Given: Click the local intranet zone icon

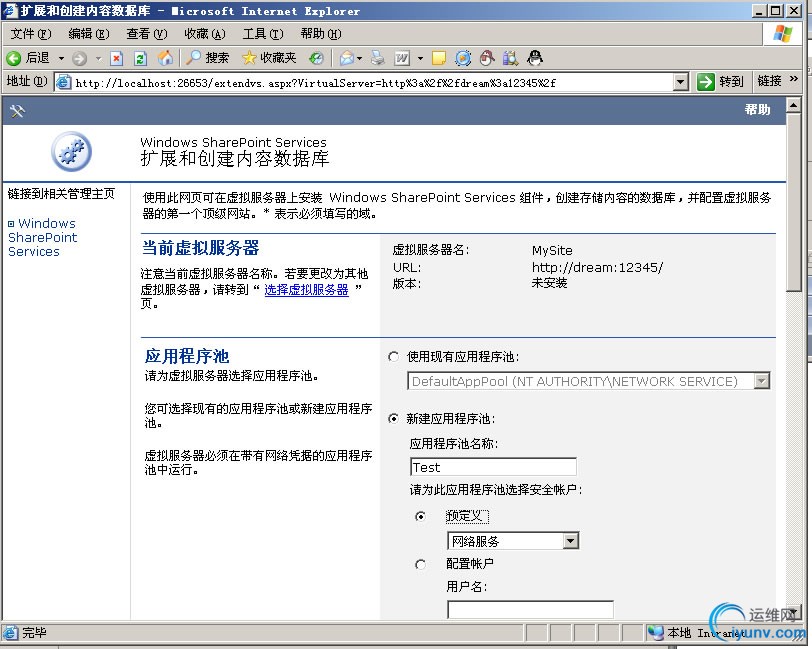Looking at the screenshot, I should [656, 632].
